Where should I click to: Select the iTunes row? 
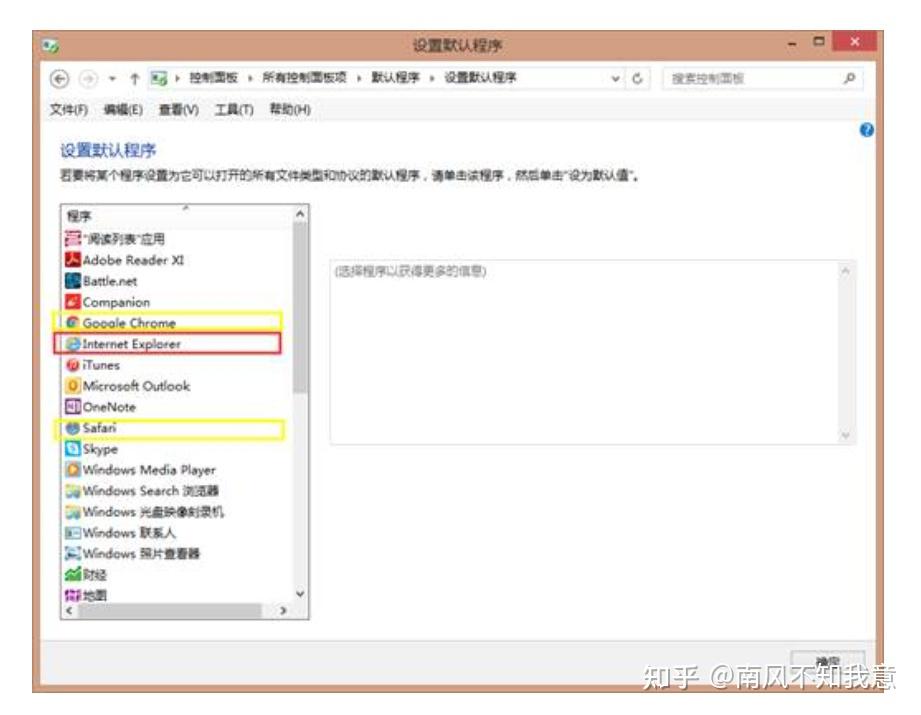click(177, 365)
